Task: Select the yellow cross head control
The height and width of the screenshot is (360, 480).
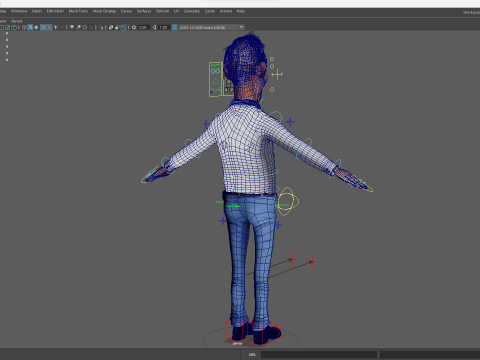Action: pyautogui.click(x=277, y=75)
